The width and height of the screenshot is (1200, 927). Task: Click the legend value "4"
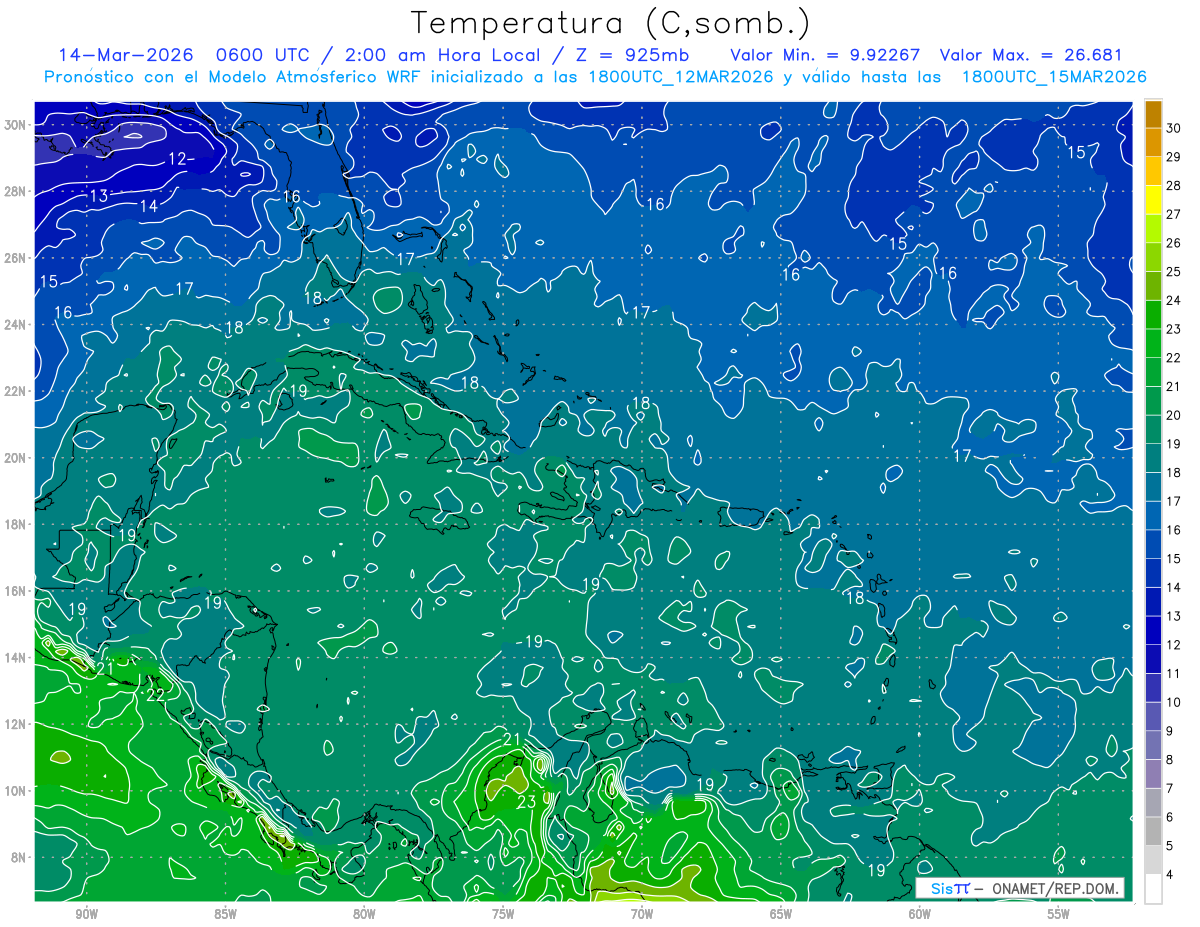[1170, 874]
